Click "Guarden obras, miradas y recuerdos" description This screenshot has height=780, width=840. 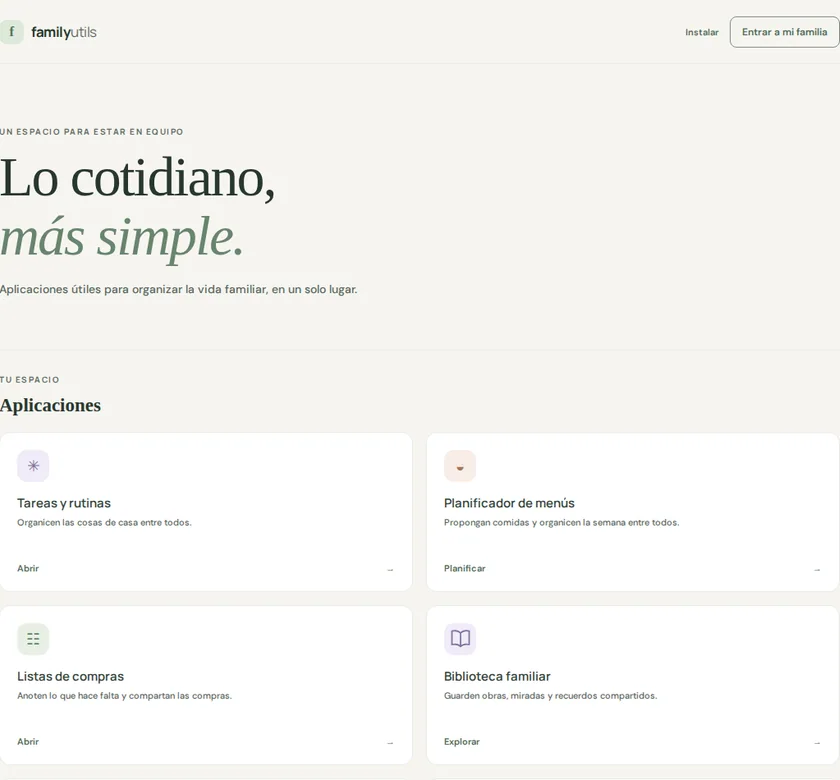coord(550,695)
